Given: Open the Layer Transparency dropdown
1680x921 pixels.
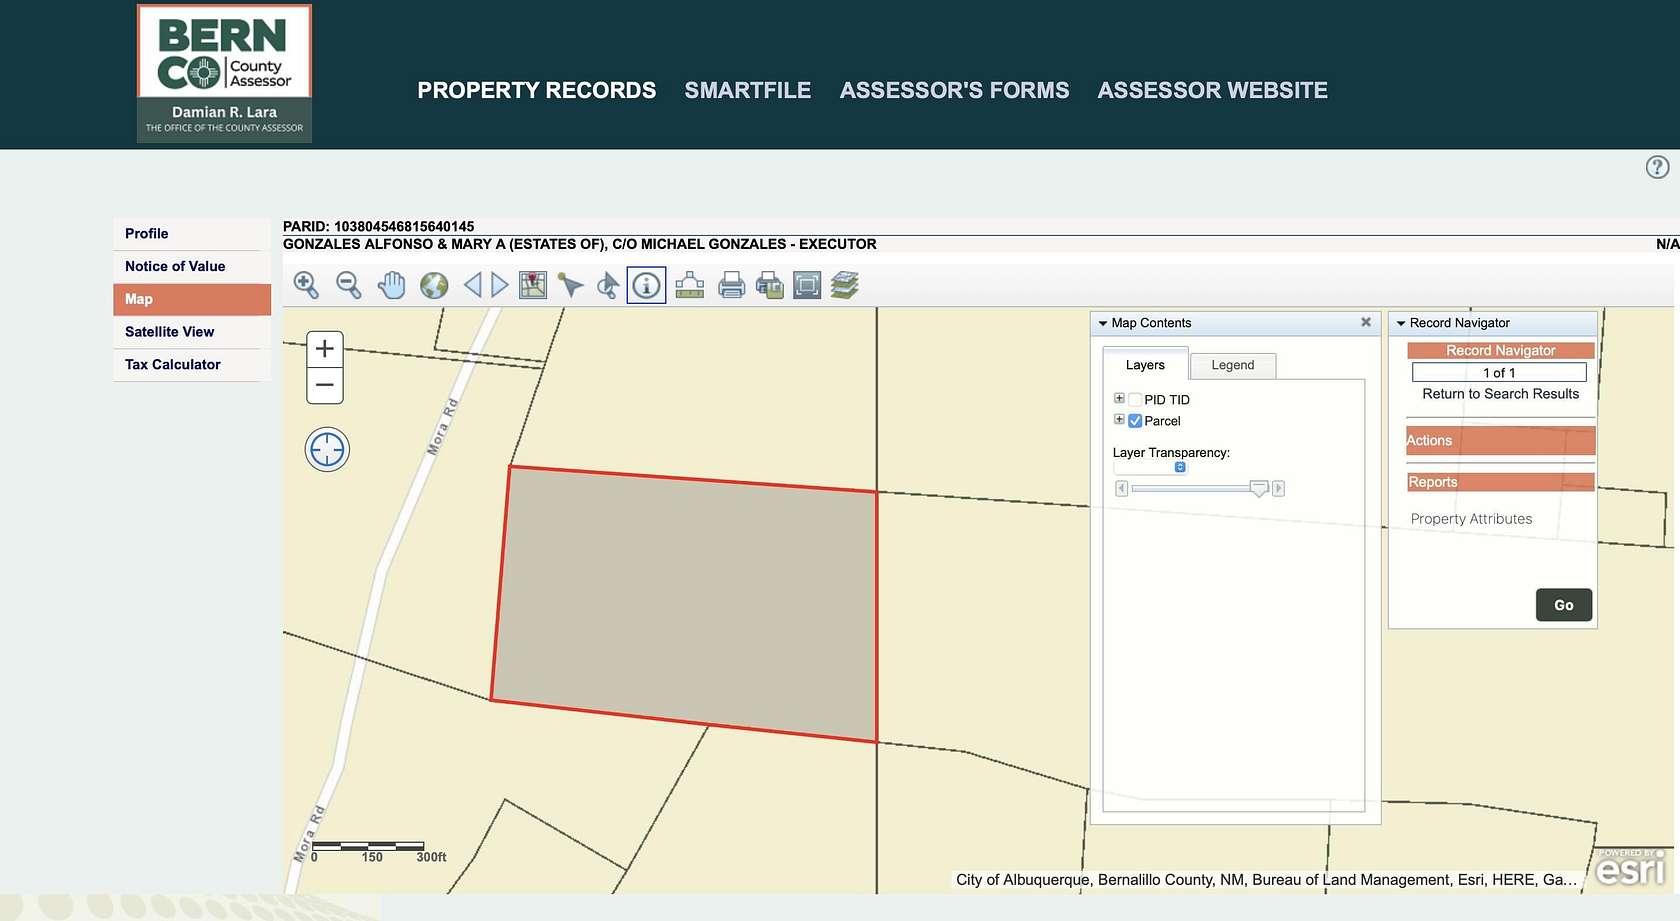Looking at the screenshot, I should tap(1181, 467).
